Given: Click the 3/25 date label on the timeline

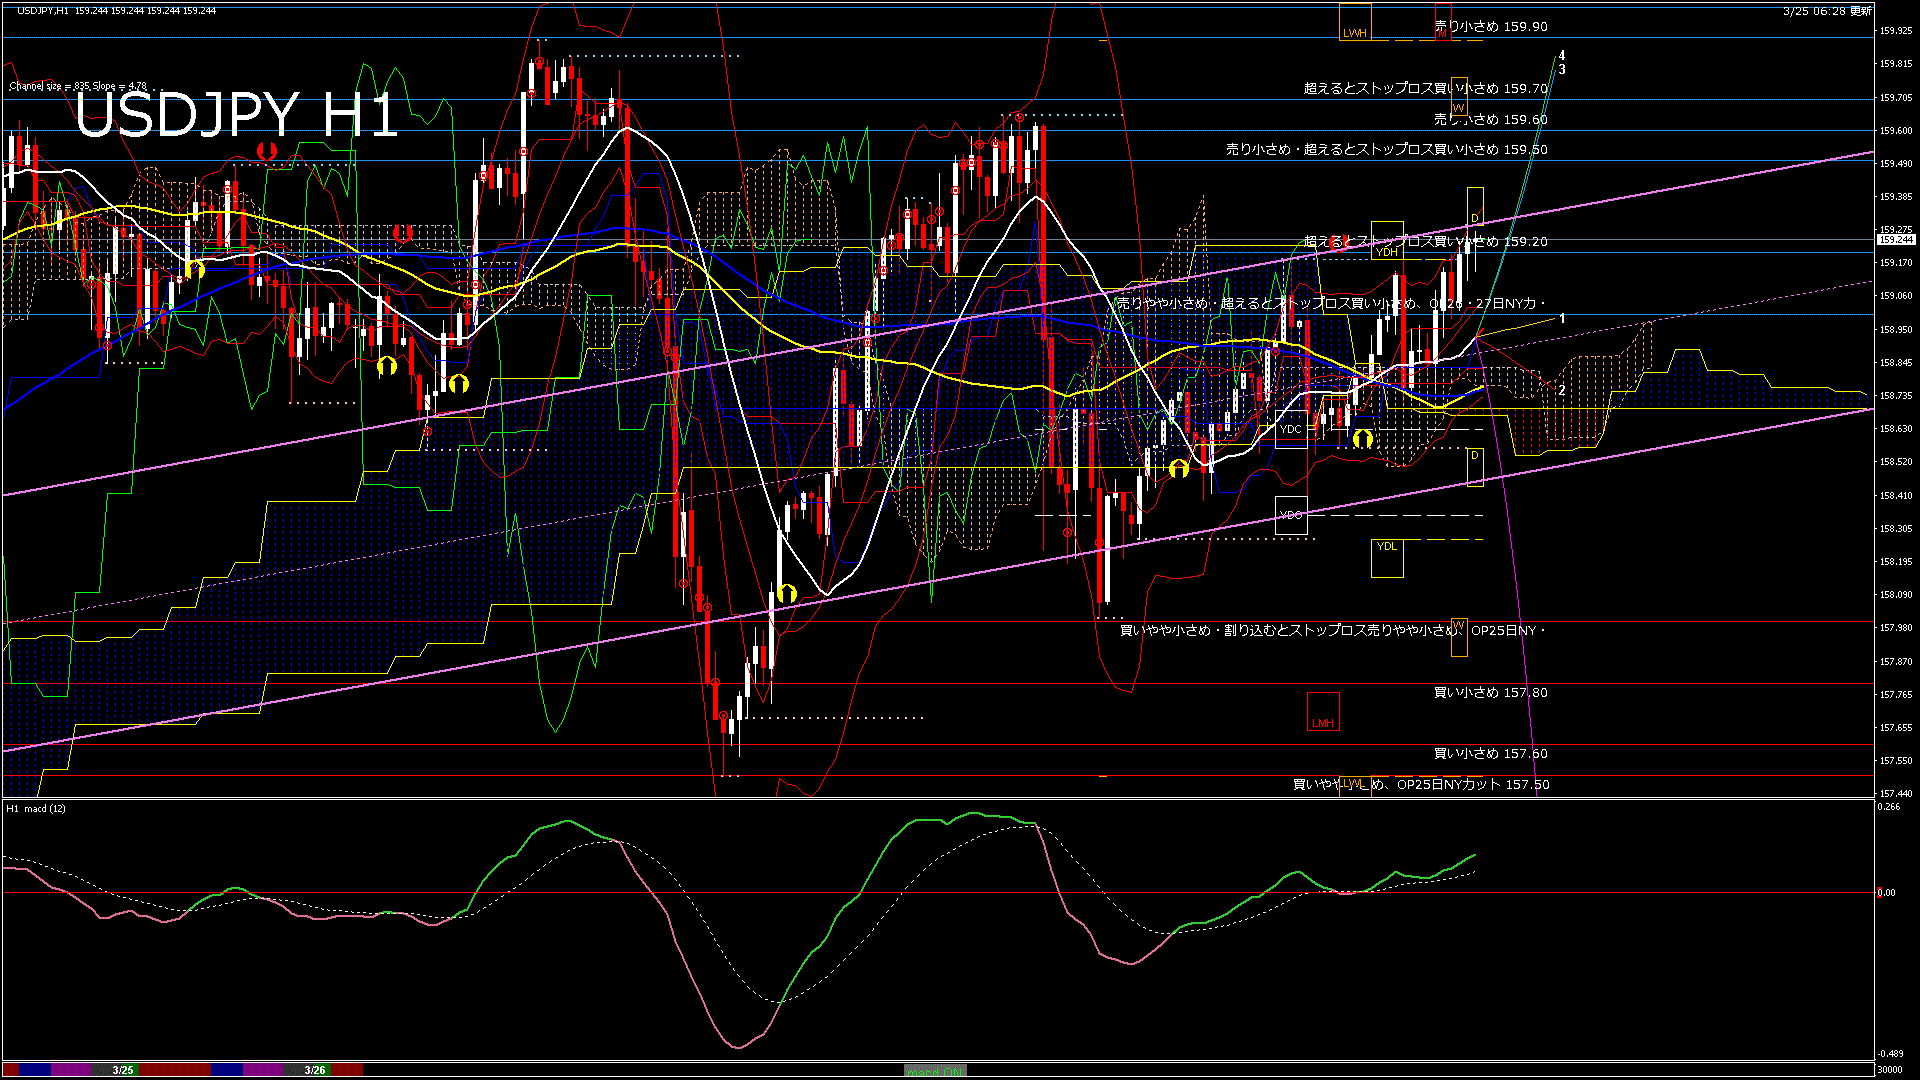Looking at the screenshot, I should tap(123, 1070).
